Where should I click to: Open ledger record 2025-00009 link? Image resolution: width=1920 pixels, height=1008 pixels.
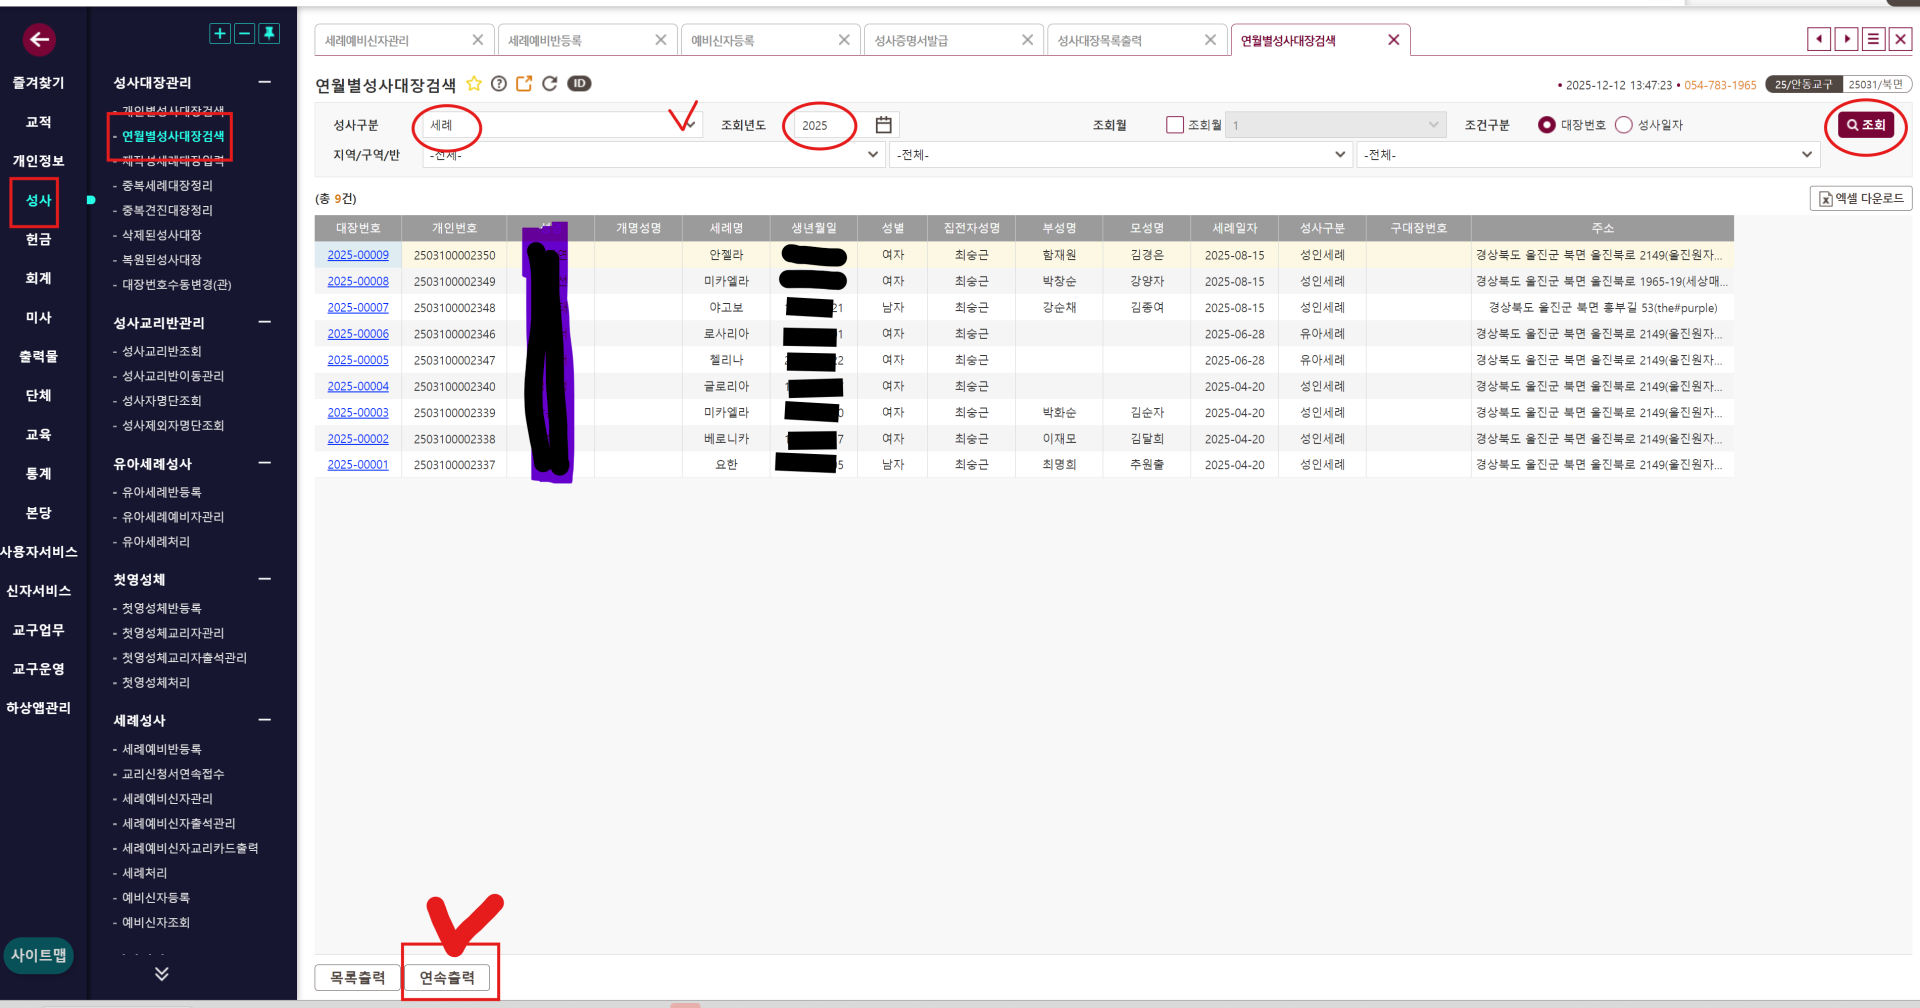pos(358,256)
